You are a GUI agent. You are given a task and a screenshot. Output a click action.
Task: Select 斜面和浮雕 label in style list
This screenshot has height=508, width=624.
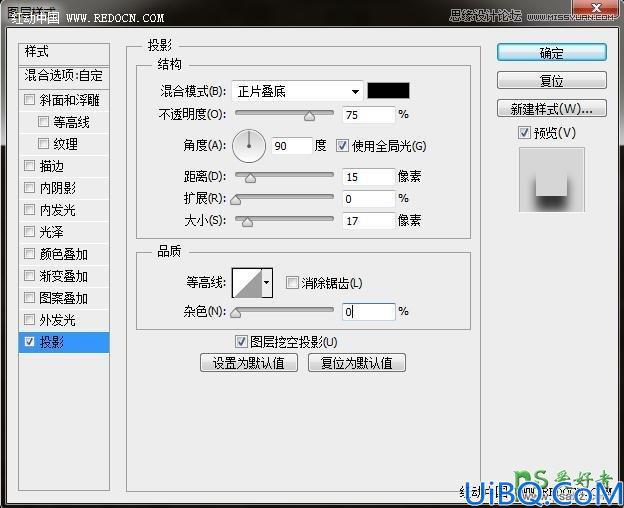click(69, 100)
